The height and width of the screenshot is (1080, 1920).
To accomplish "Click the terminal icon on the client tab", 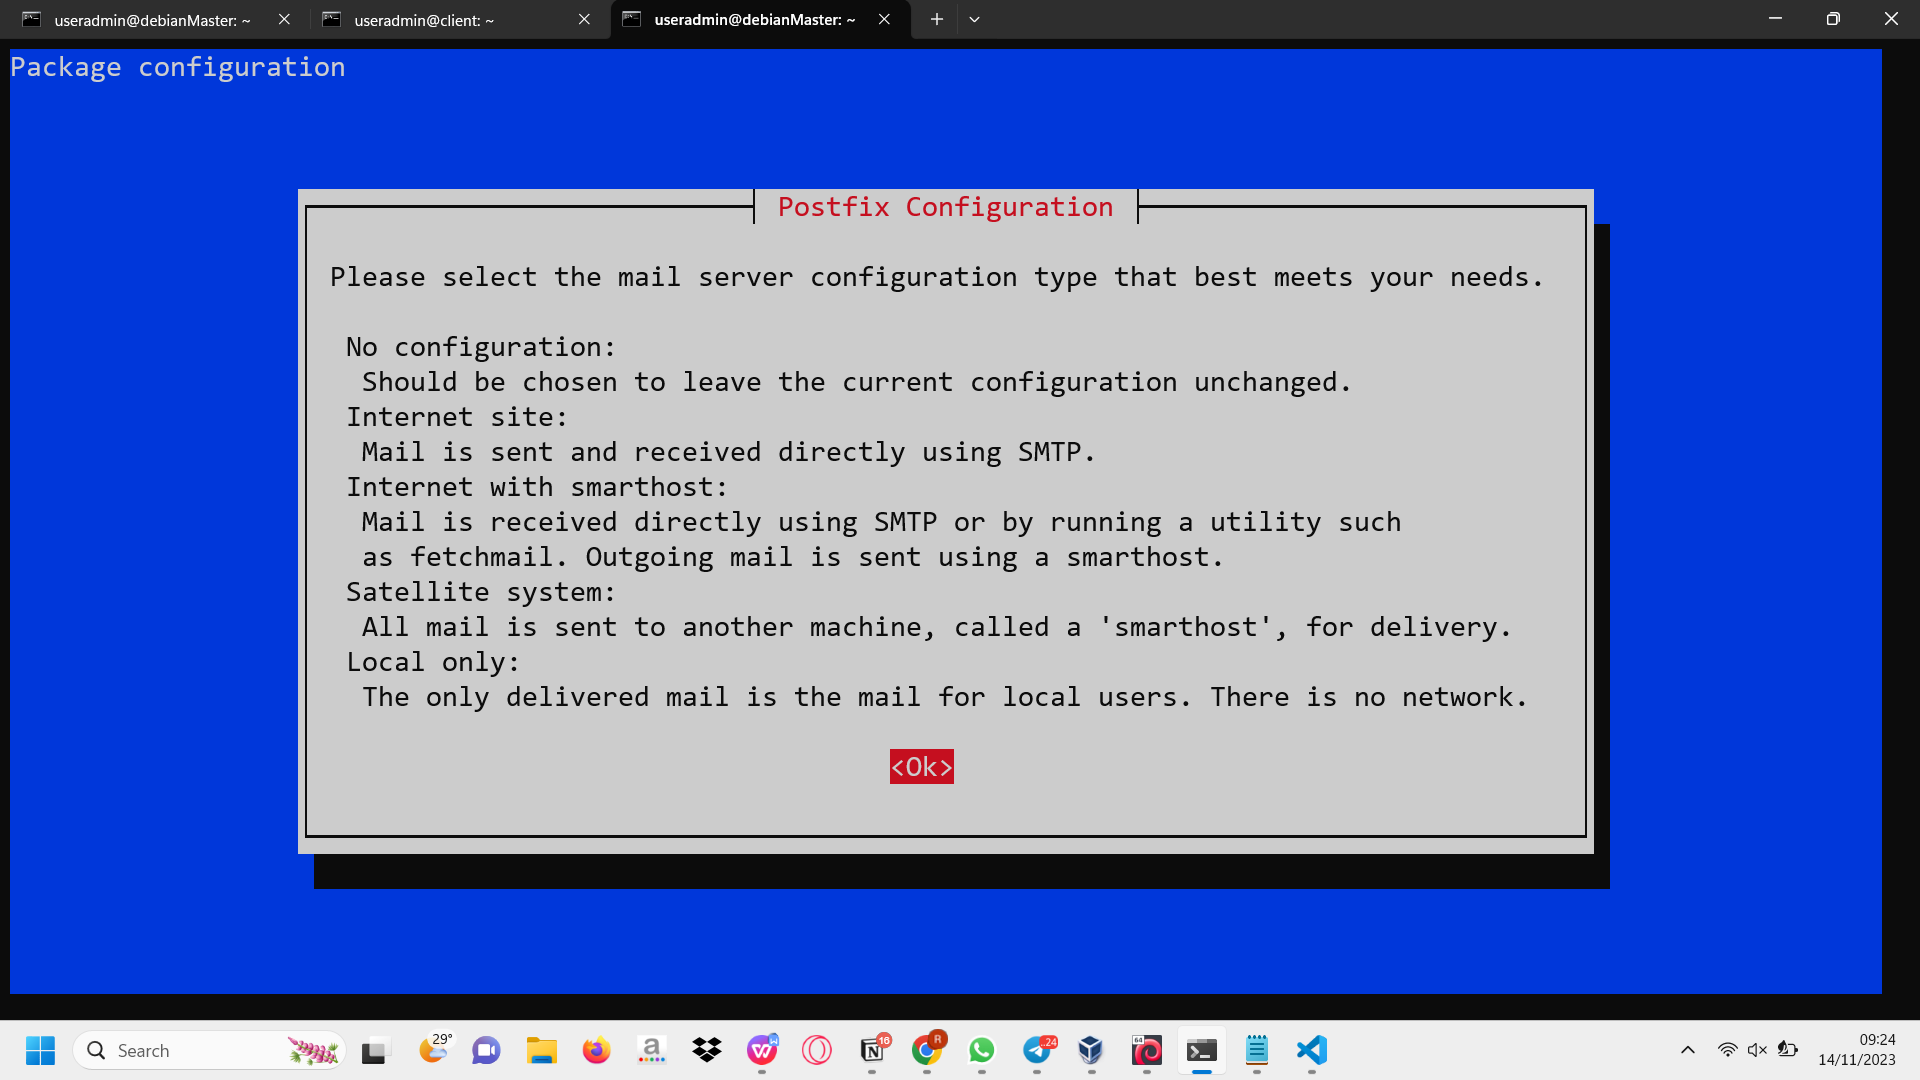I will pos(332,19).
